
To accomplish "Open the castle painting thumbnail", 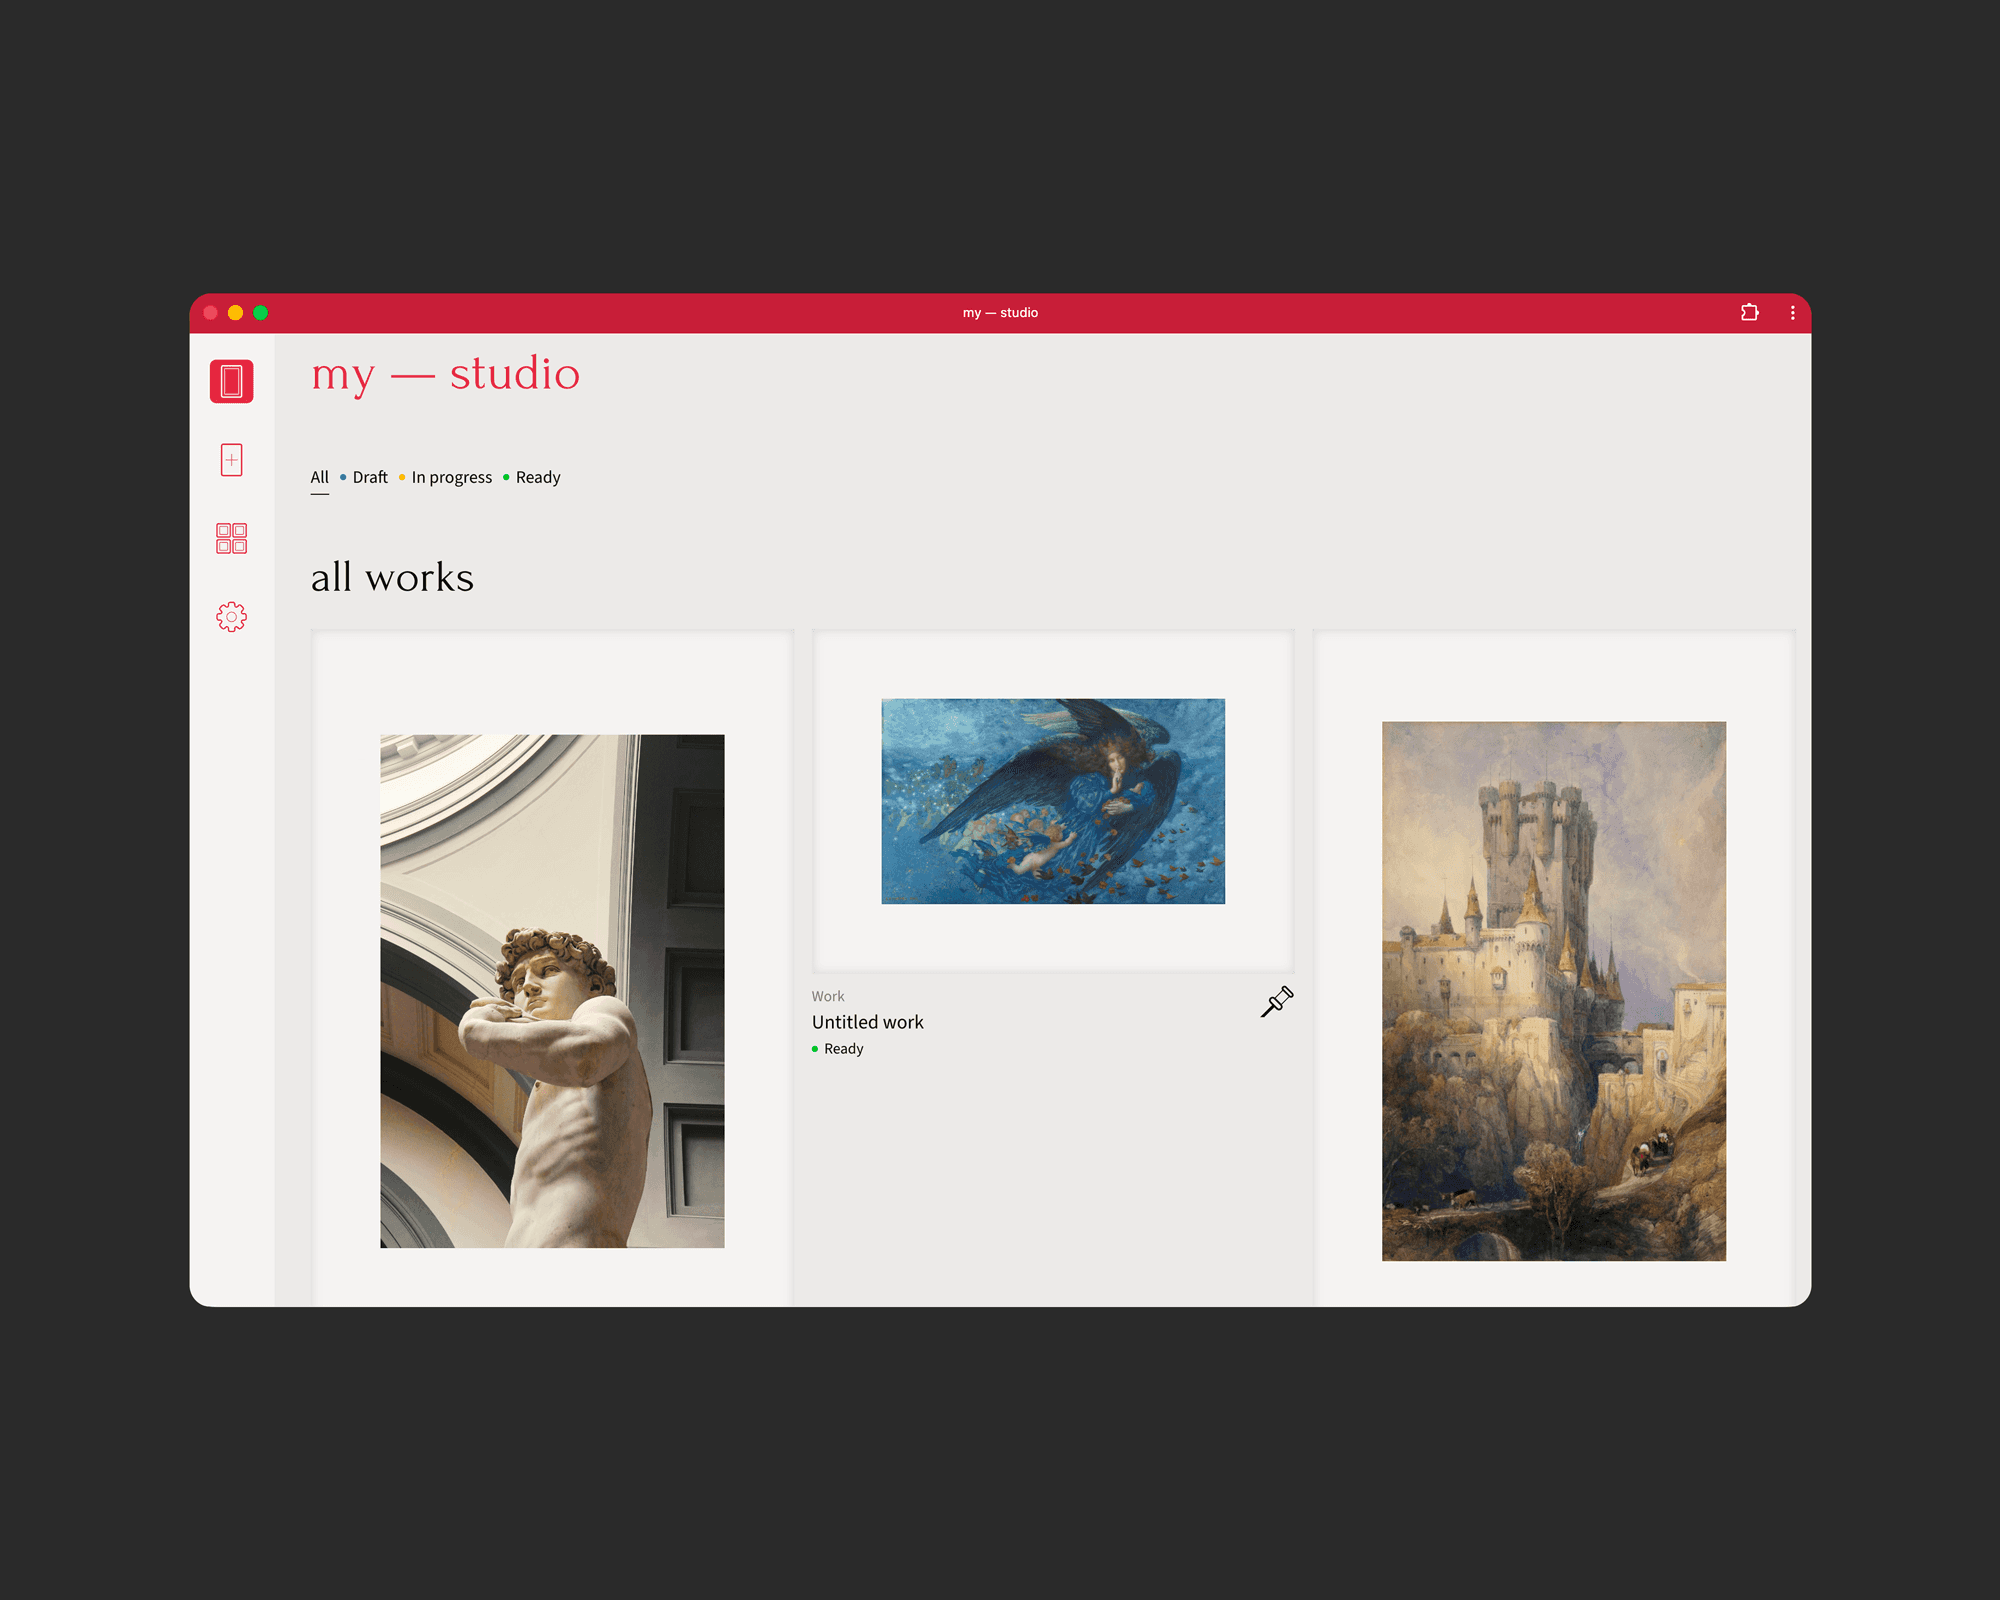I will (1553, 991).
